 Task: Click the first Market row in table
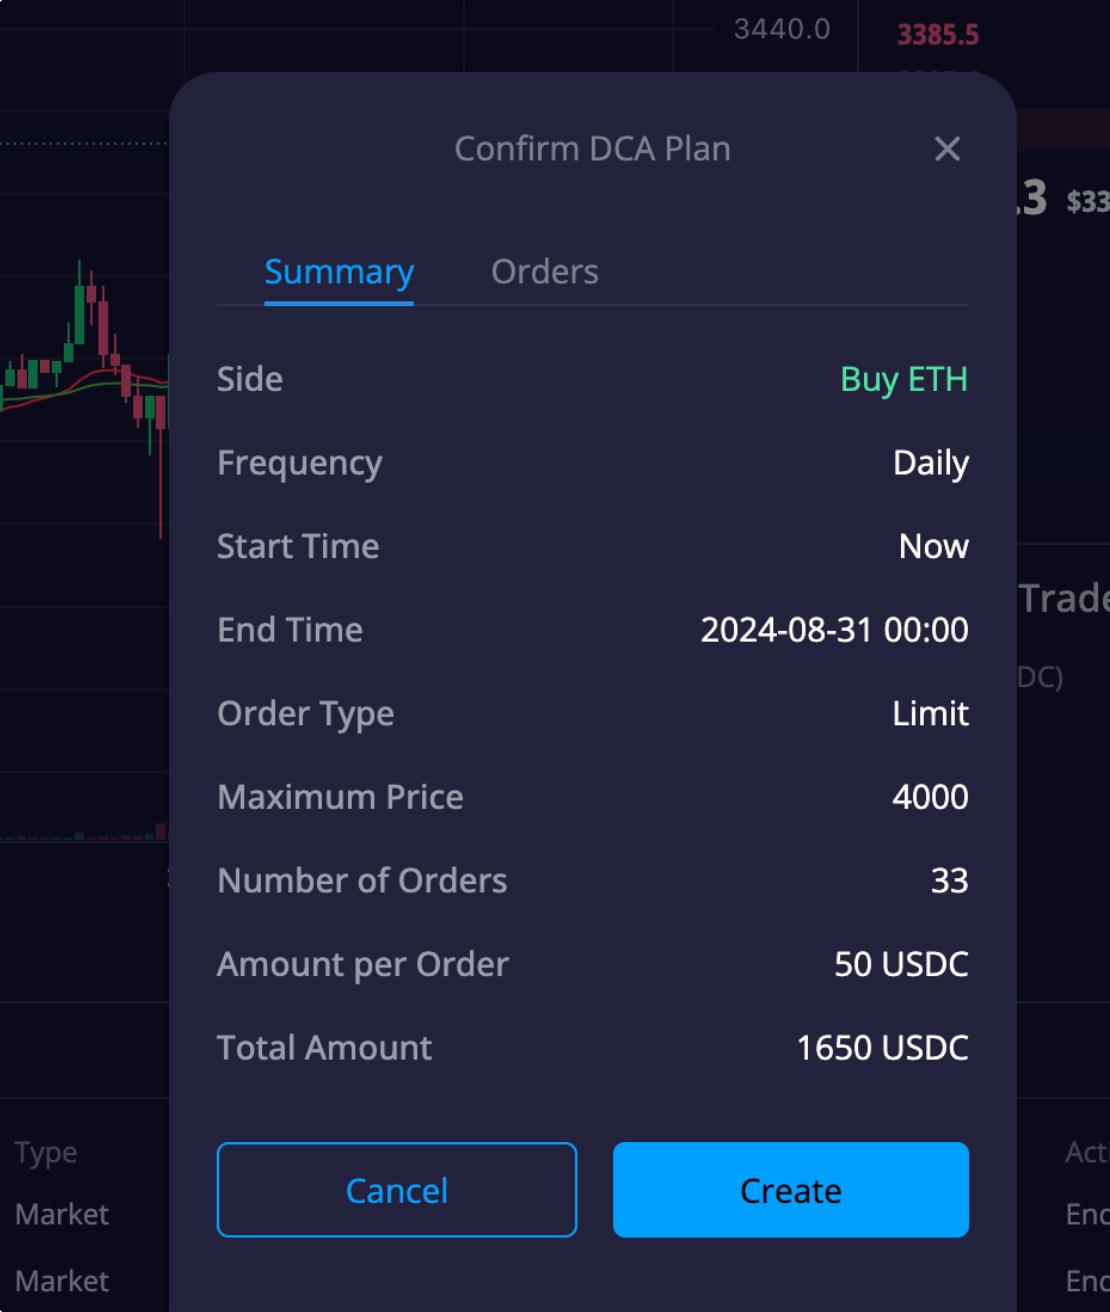(x=62, y=1214)
